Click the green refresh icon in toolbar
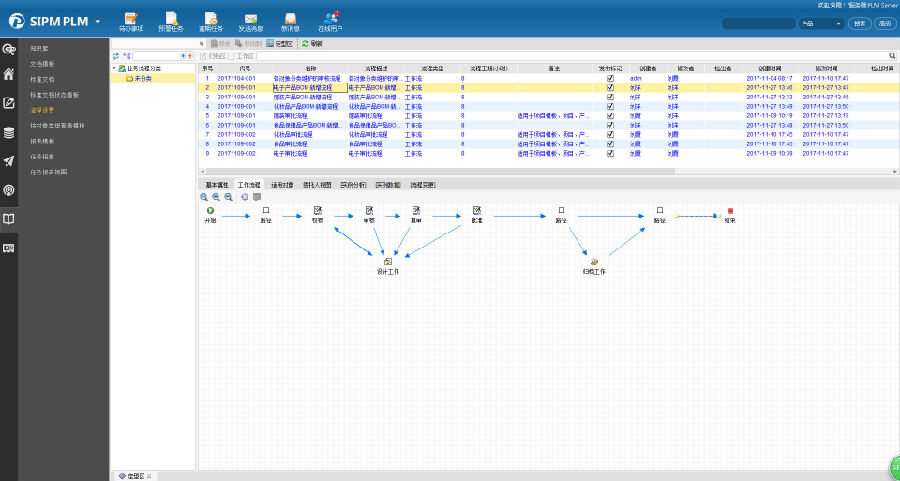 [x=304, y=44]
